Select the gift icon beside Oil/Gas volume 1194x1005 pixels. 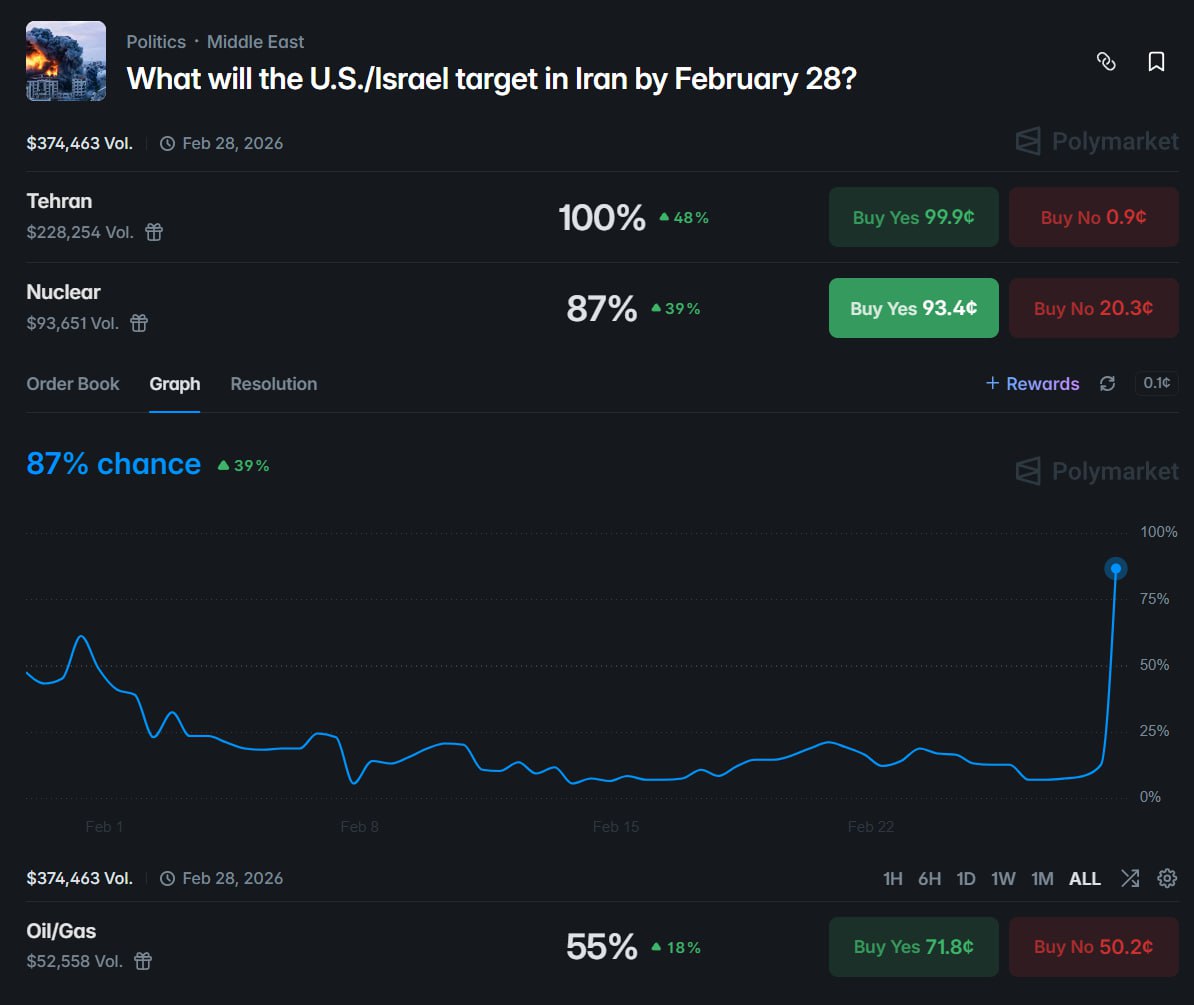click(143, 961)
